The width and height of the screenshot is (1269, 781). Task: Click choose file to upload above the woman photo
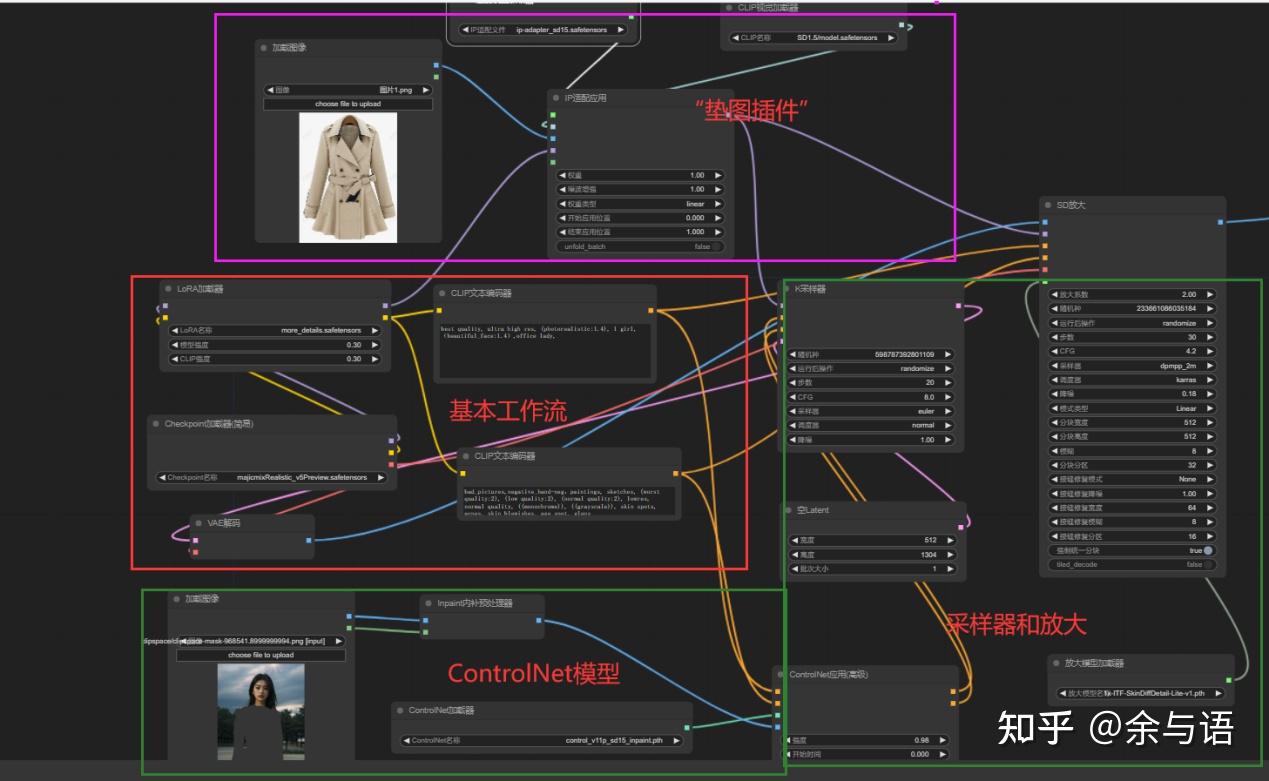[x=261, y=655]
